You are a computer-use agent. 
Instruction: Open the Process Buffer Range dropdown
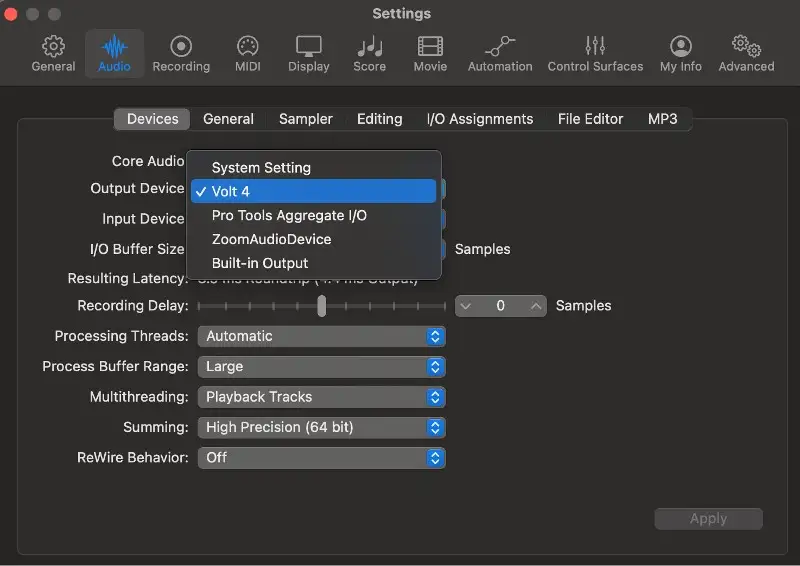[x=321, y=367]
